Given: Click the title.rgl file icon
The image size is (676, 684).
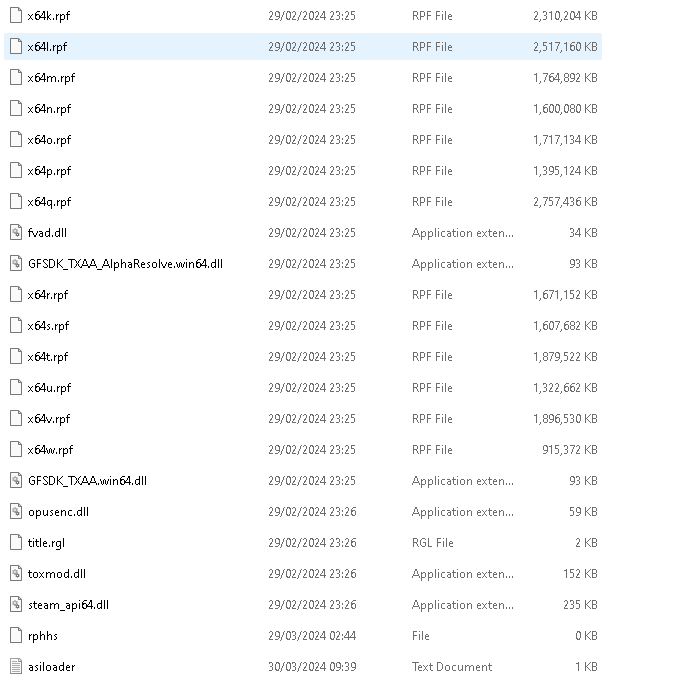Looking at the screenshot, I should tap(15, 543).
